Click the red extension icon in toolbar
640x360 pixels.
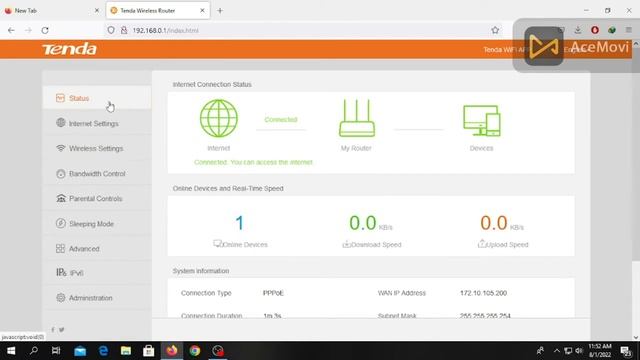[x=595, y=30]
